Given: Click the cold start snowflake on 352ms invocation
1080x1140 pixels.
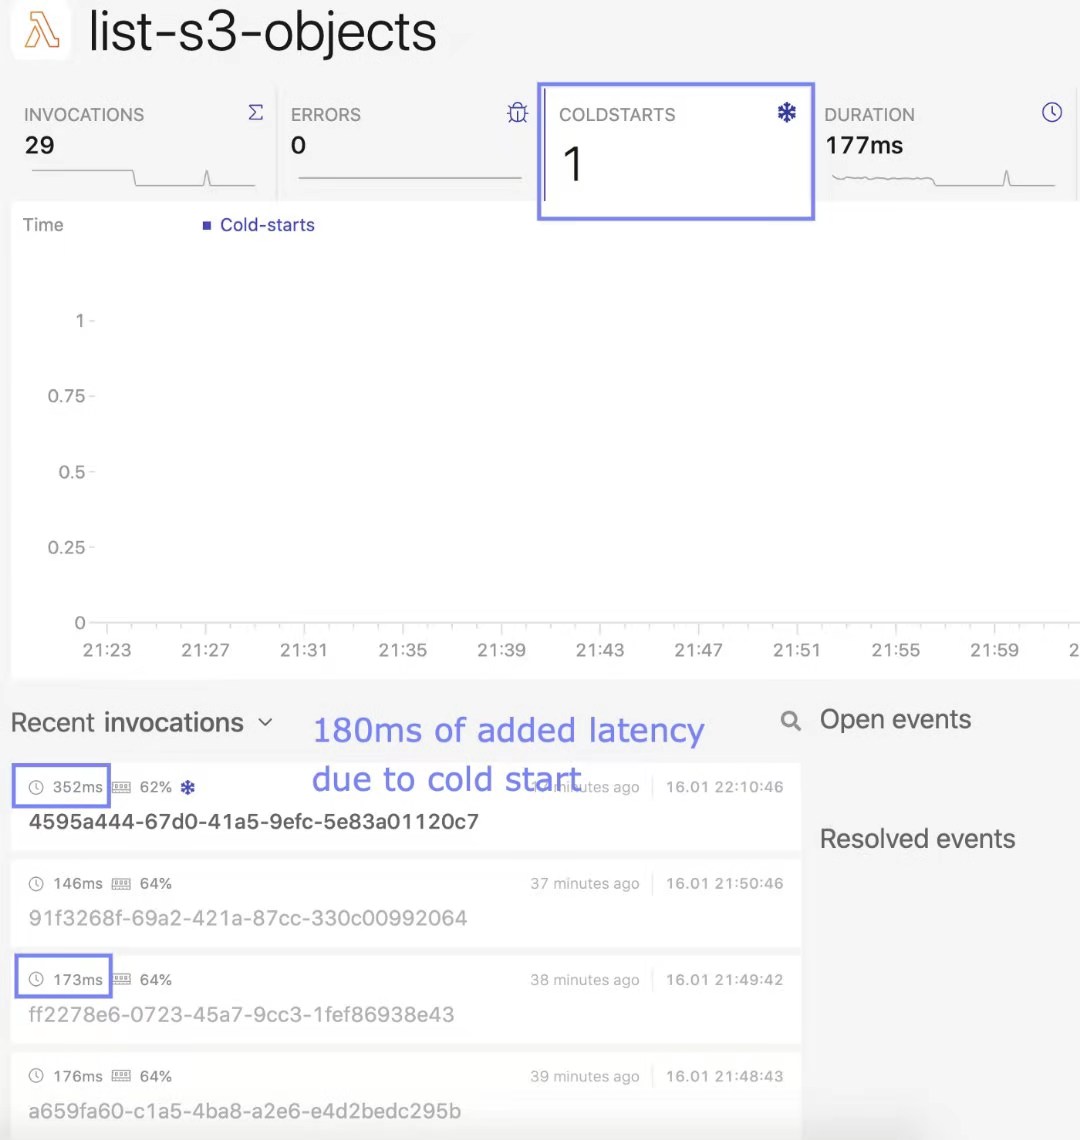Looking at the screenshot, I should pos(188,787).
